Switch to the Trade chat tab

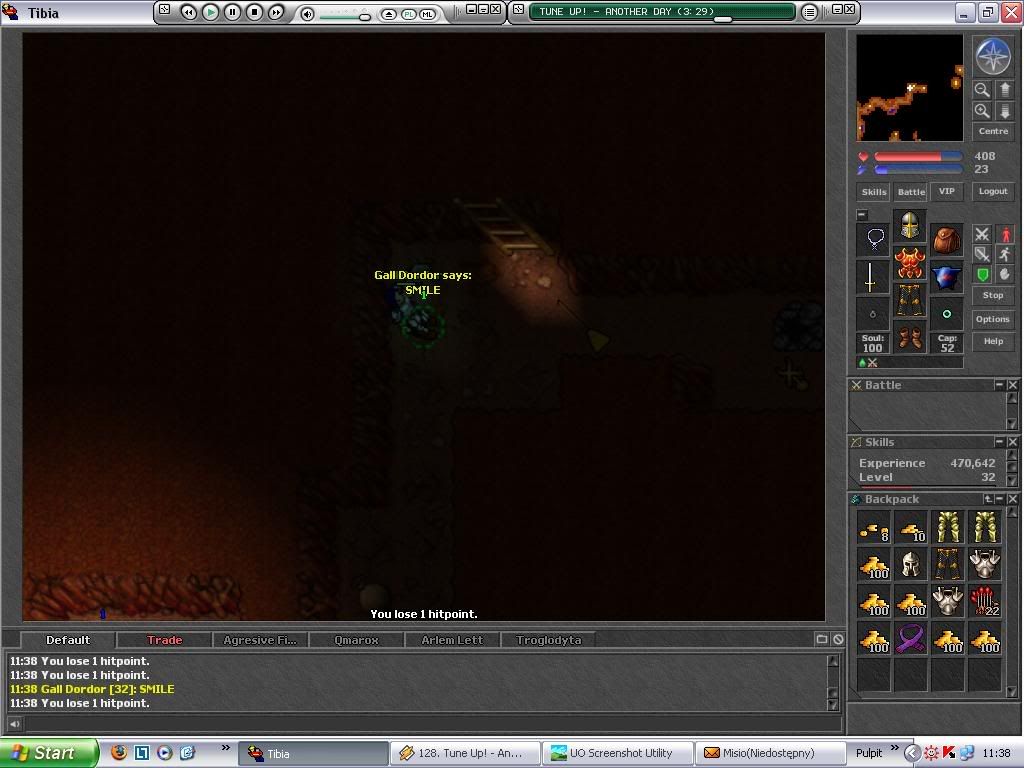coord(165,640)
